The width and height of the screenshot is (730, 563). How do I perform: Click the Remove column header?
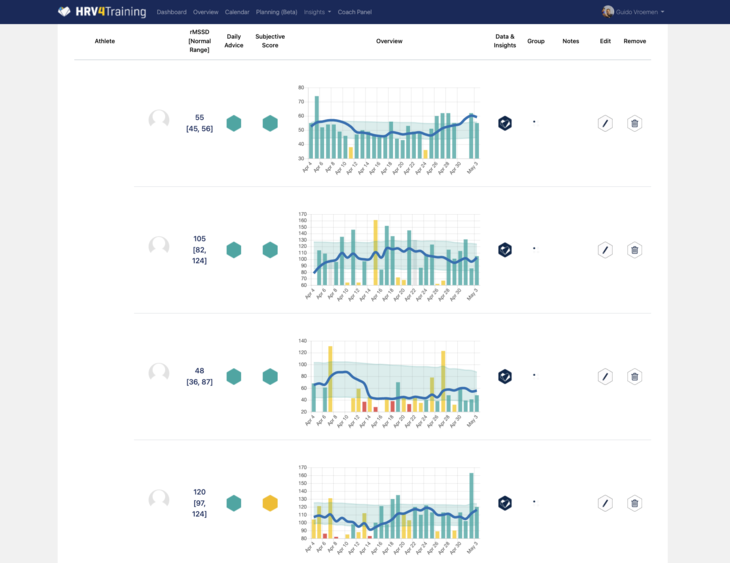point(635,41)
